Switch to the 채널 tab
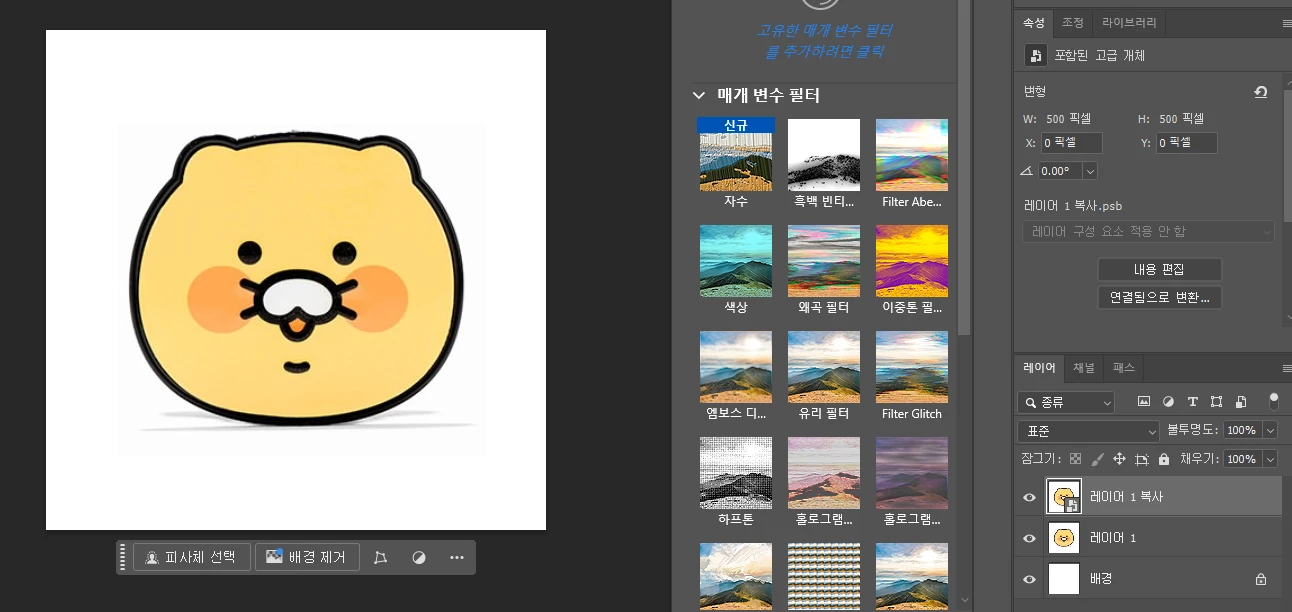The width and height of the screenshot is (1292, 612). 1083,367
